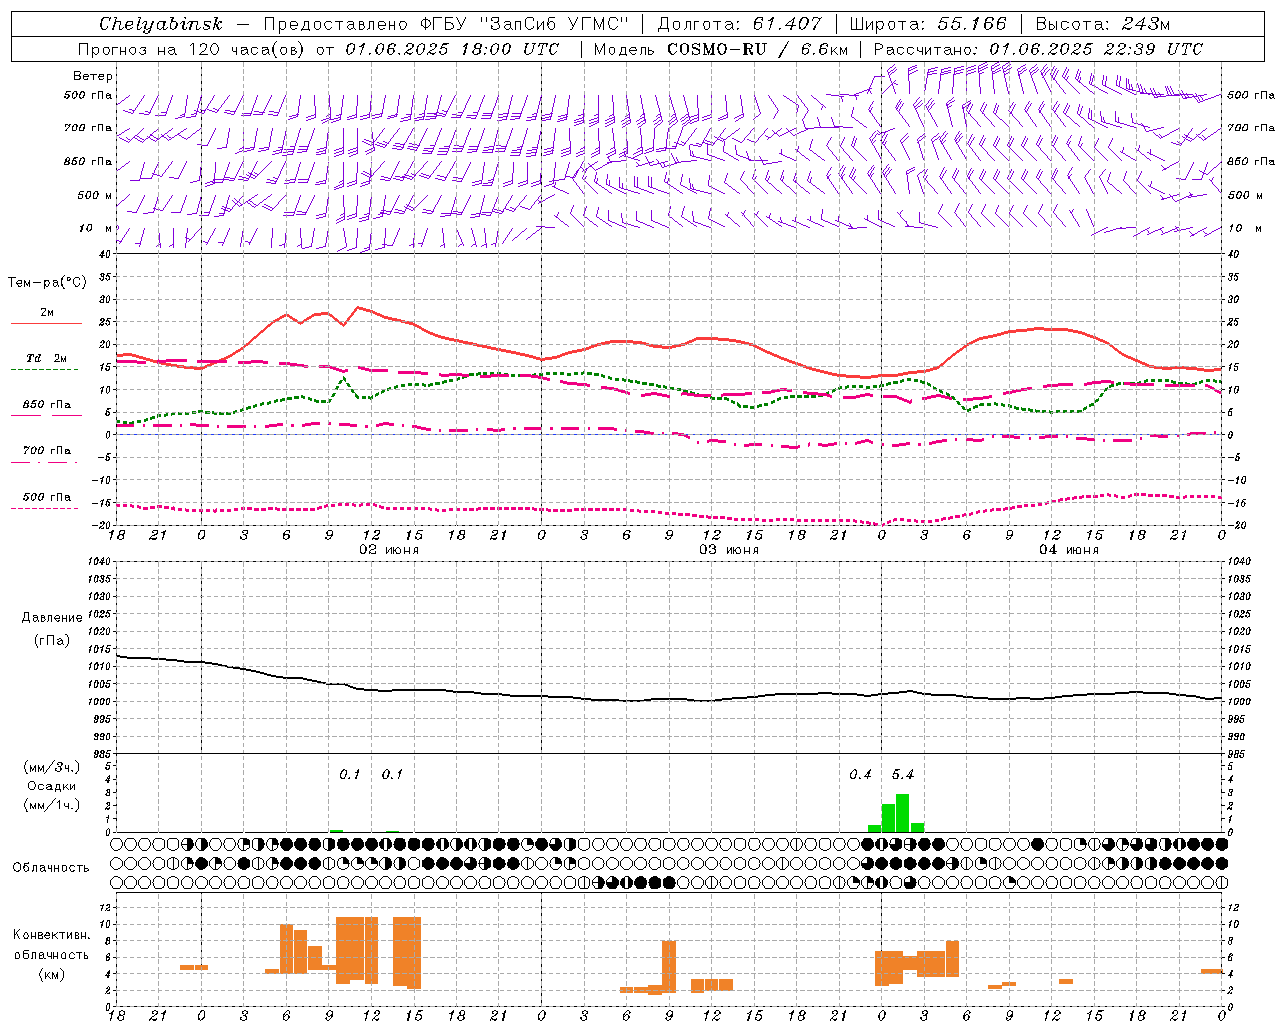The width and height of the screenshot is (1280, 1024).
Task: Select the 03 июня date label
Action: pos(729,550)
